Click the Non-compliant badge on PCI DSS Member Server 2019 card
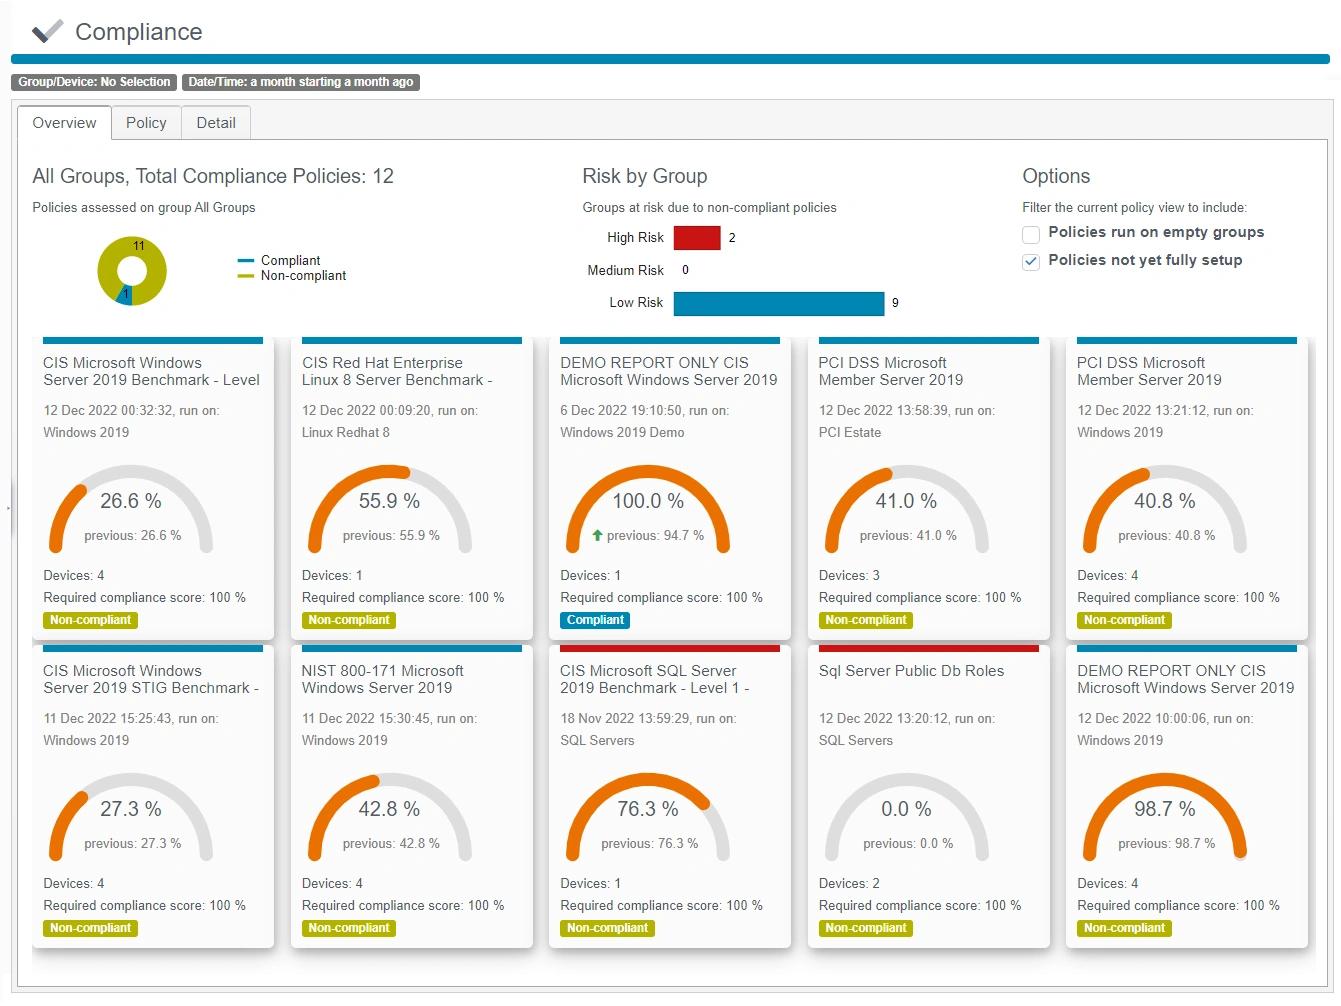This screenshot has width=1341, height=1006. [x=866, y=620]
